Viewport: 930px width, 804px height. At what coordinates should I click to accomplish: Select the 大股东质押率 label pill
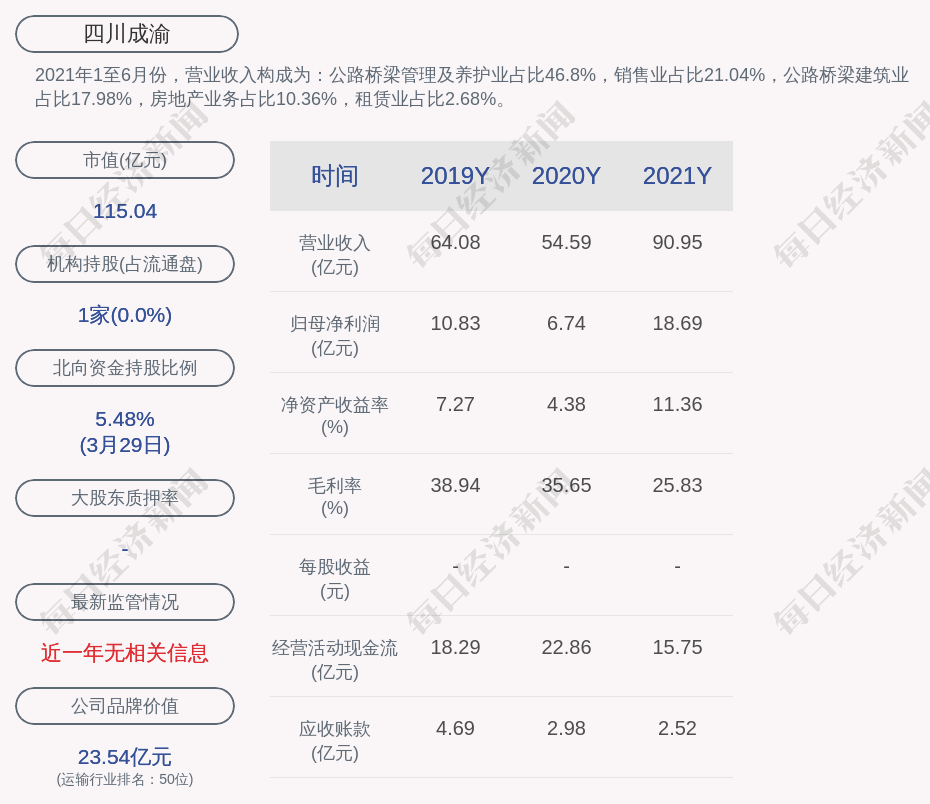(x=125, y=498)
